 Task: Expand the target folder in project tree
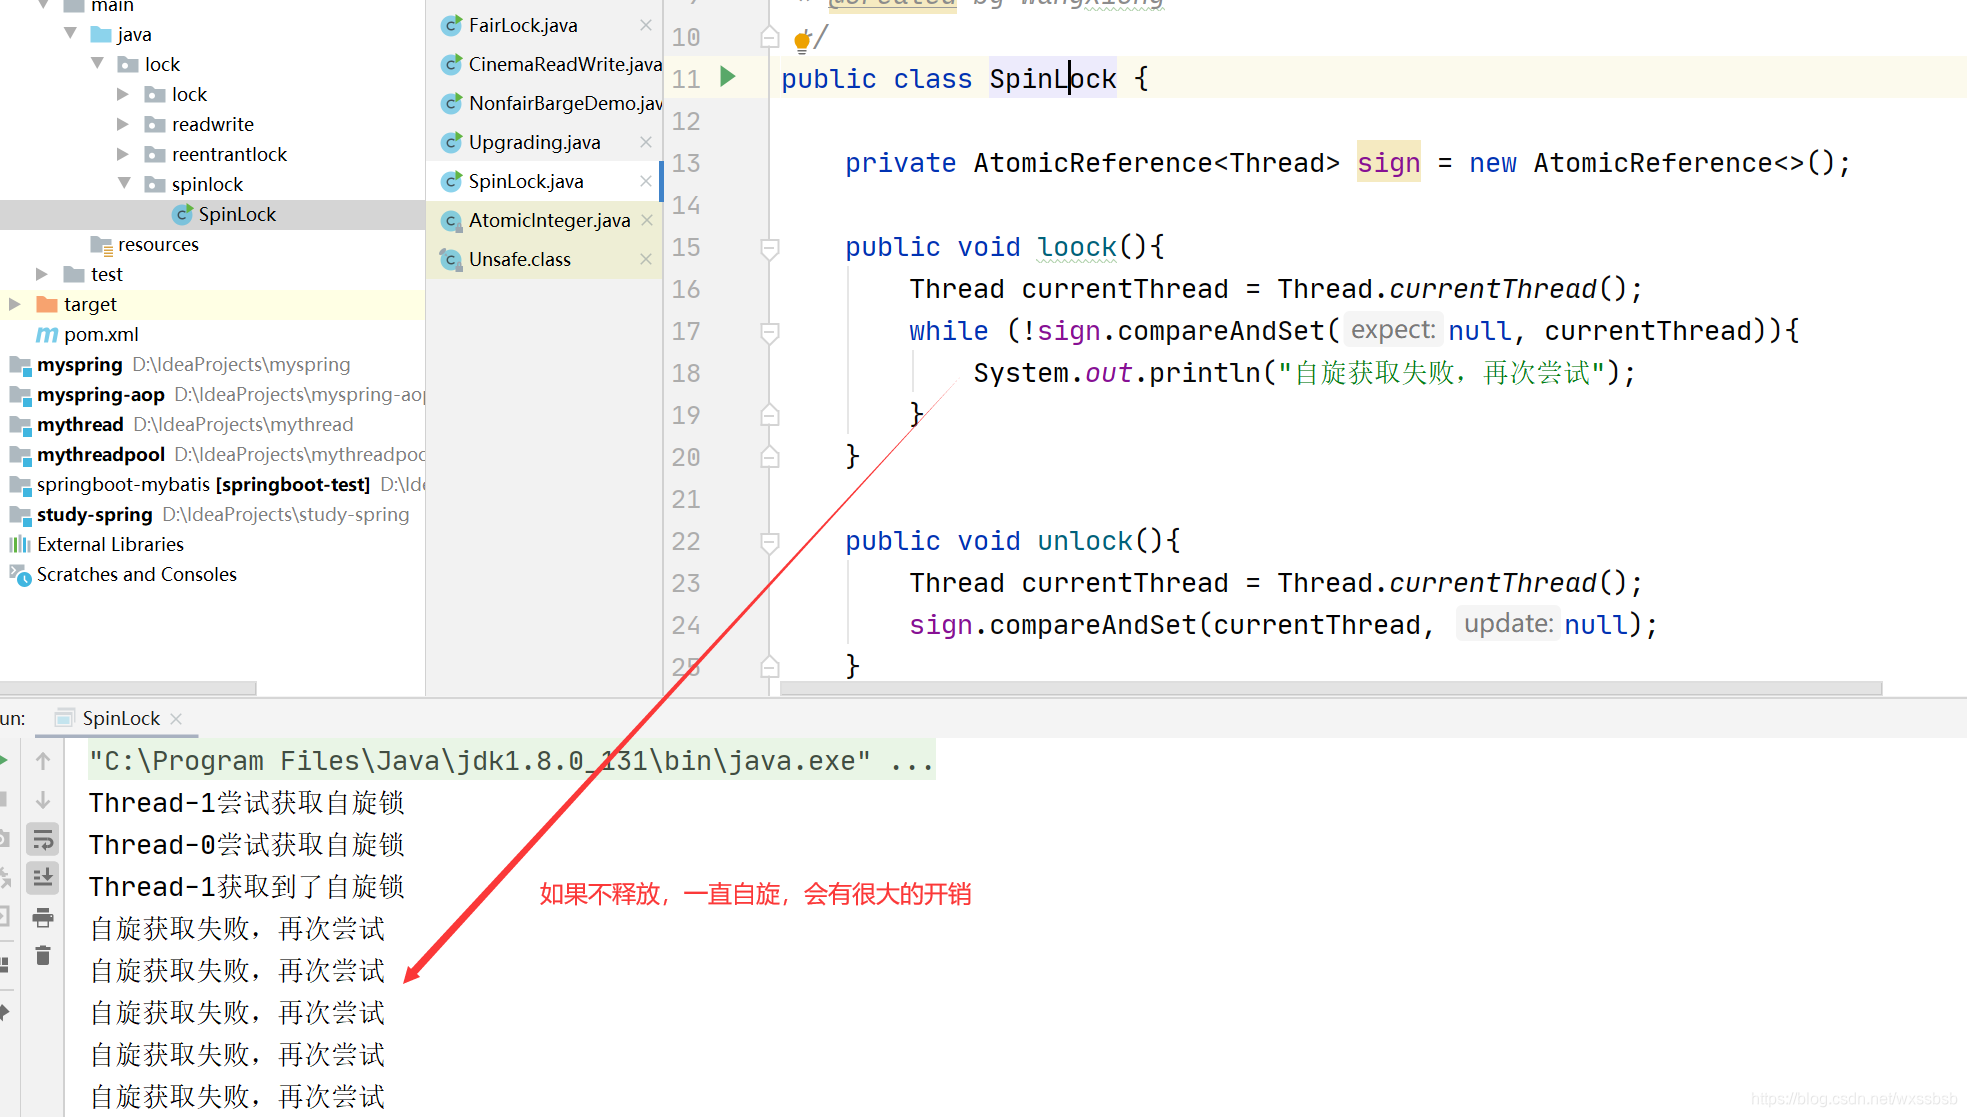(x=15, y=304)
